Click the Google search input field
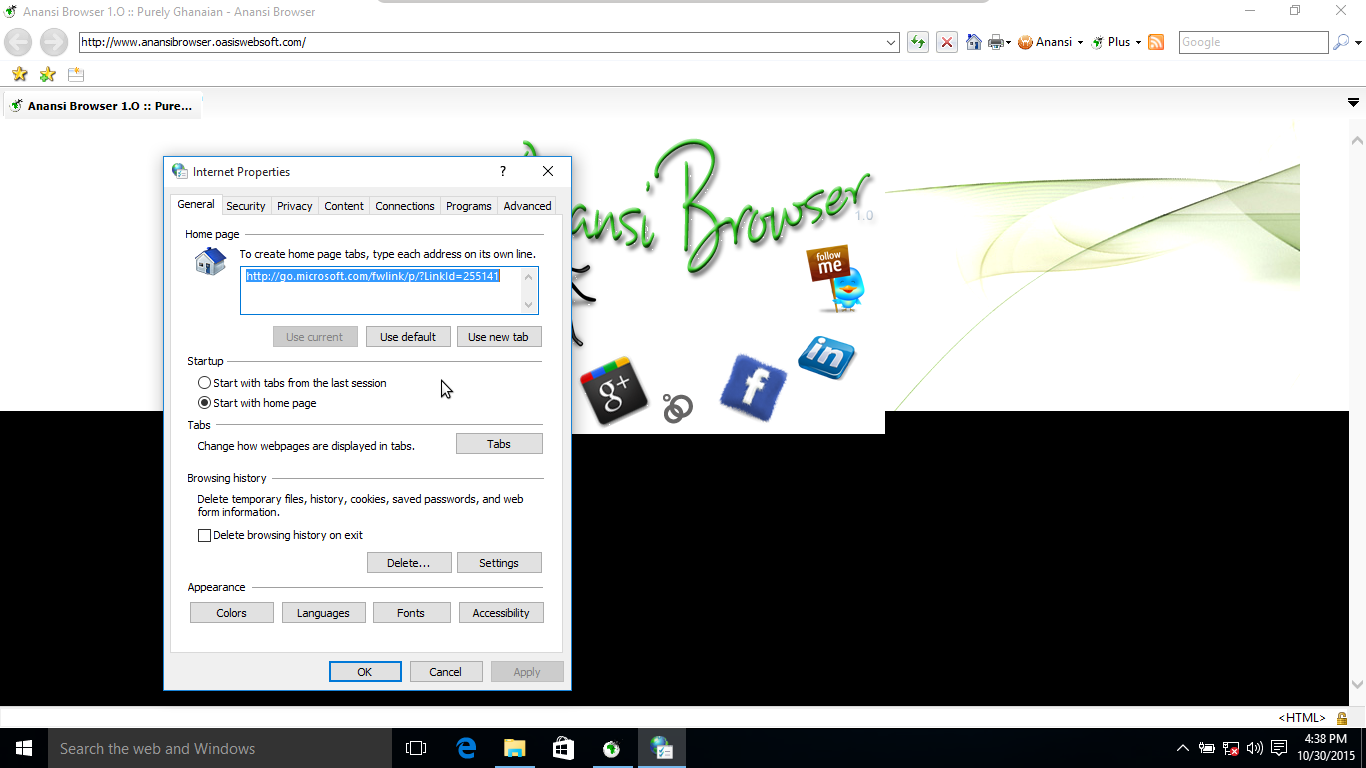 point(1253,42)
